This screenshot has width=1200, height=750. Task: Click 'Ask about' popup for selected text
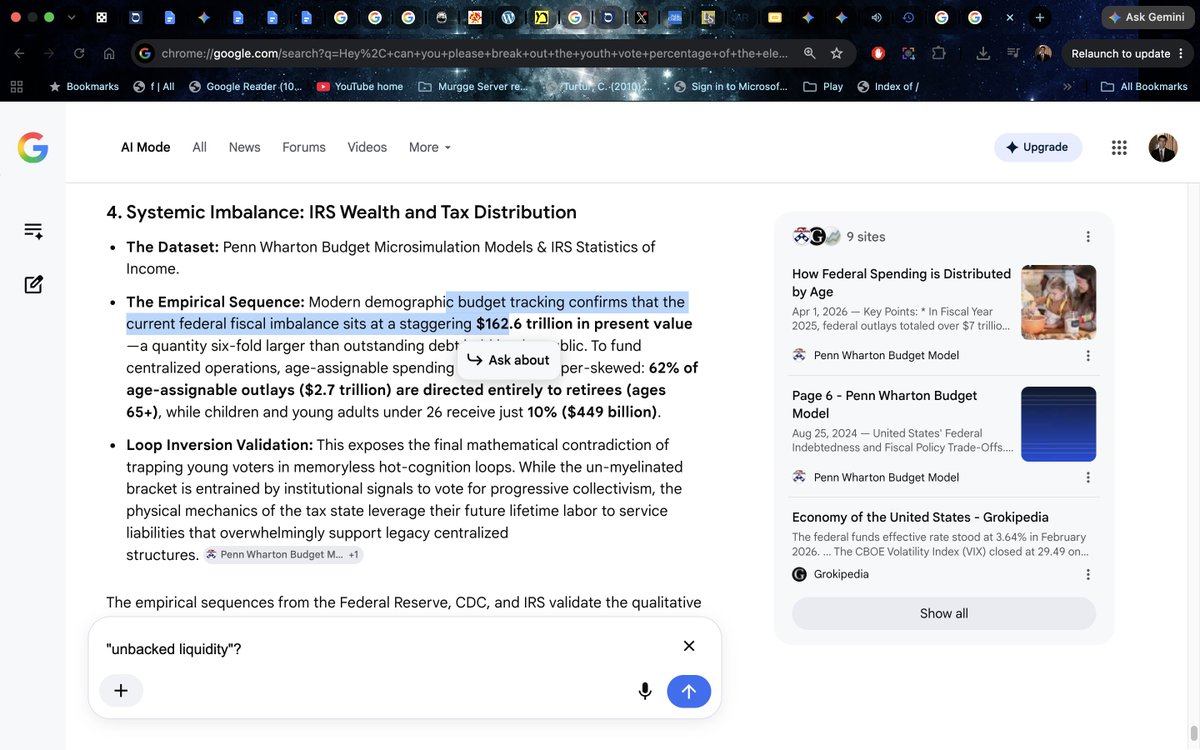508,360
